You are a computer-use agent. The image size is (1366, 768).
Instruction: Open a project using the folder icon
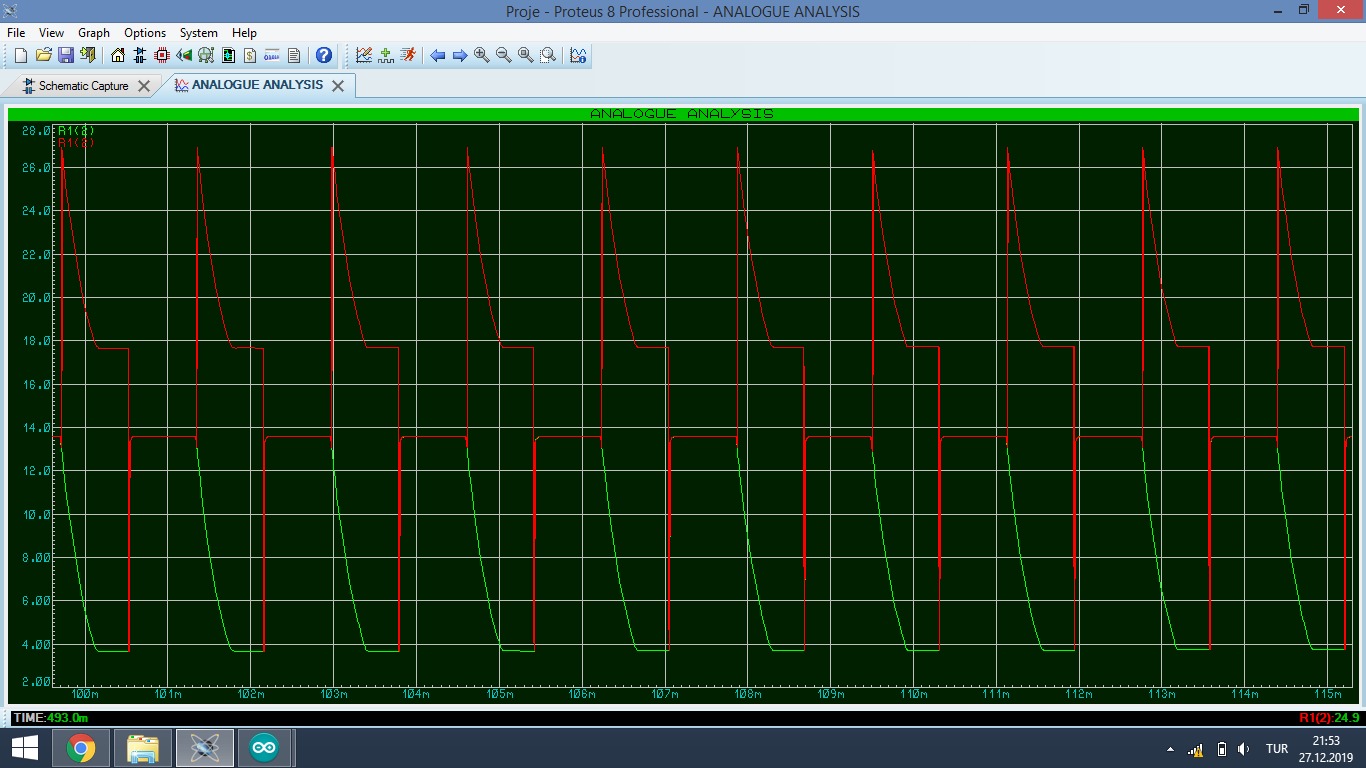pyautogui.click(x=43, y=56)
